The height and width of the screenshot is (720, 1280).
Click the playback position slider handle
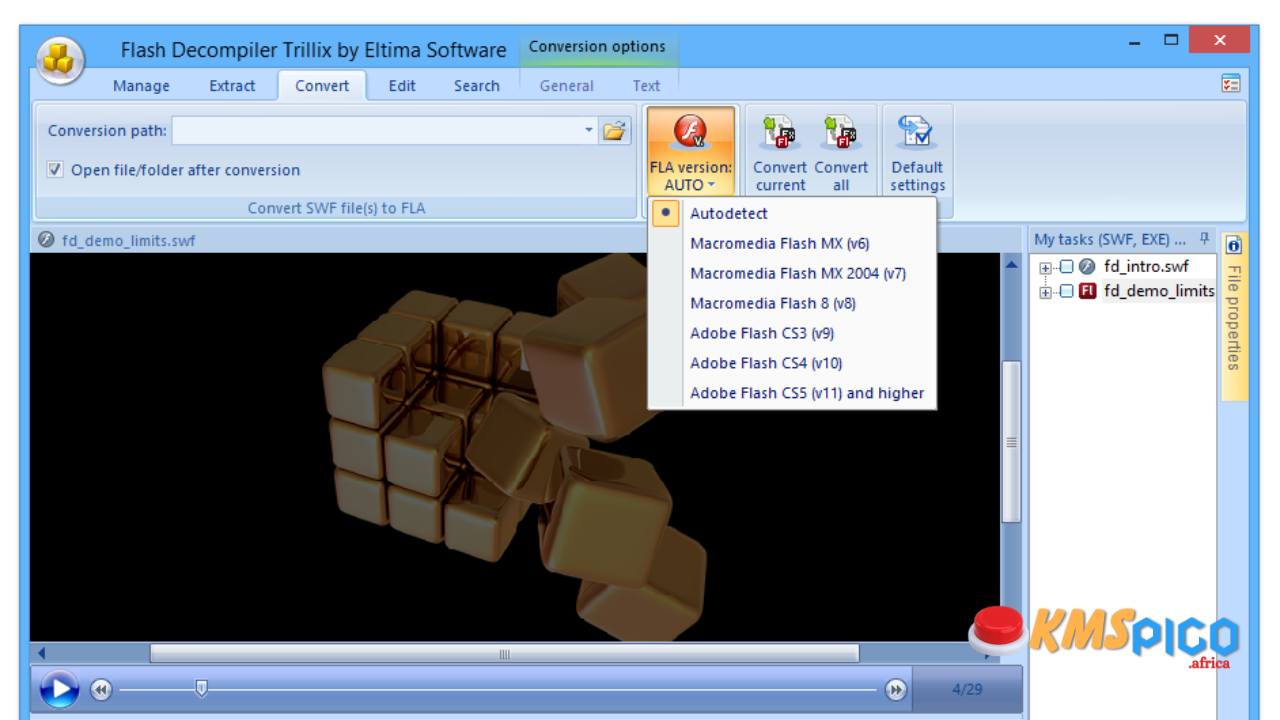pyautogui.click(x=201, y=688)
